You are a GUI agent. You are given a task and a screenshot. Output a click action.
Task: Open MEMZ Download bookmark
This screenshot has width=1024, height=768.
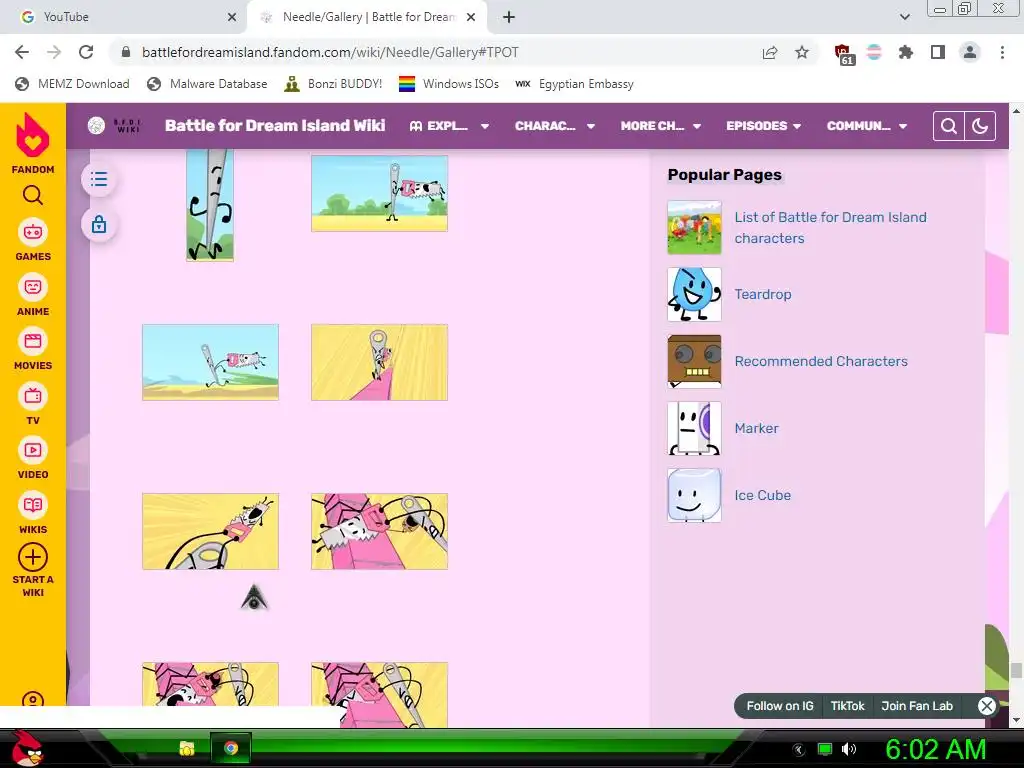72,84
